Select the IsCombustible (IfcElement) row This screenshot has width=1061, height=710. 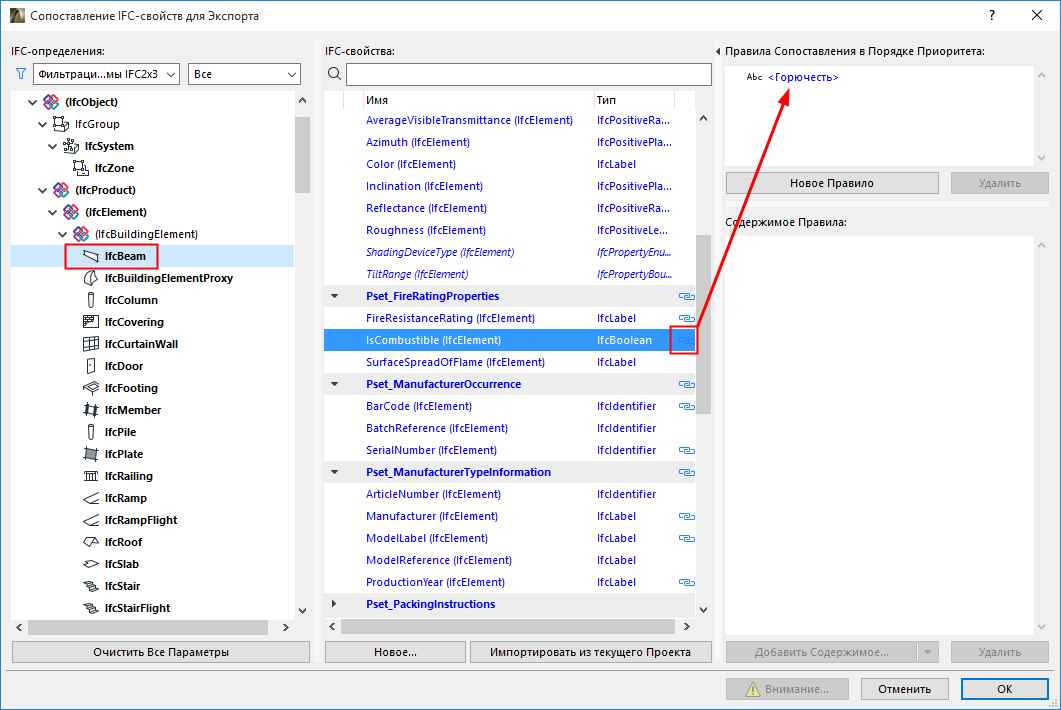coord(510,340)
